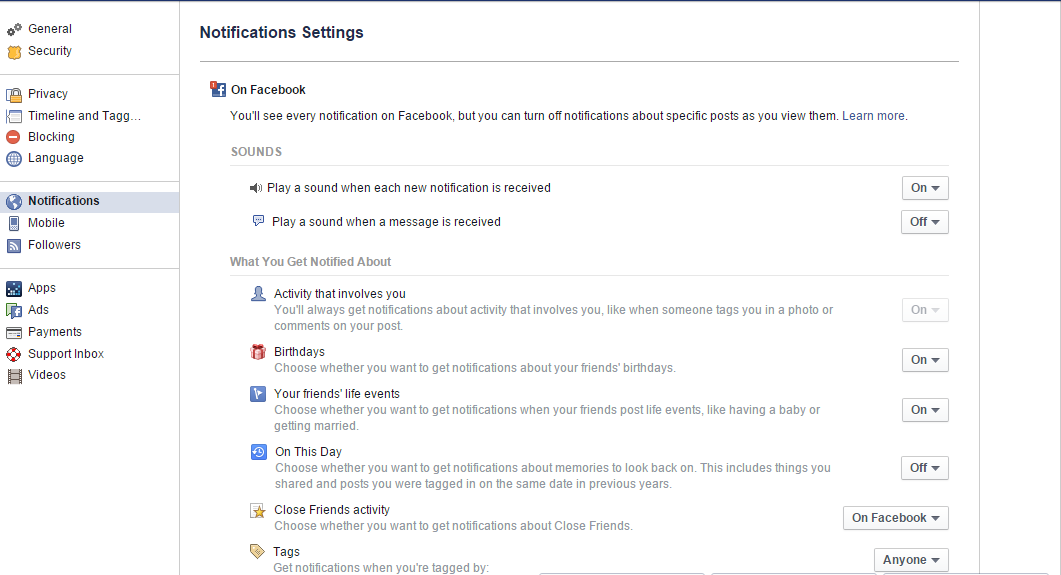The width and height of the screenshot is (1061, 575).
Task: Click 'Close Friends activity' title
Action: 332,510
